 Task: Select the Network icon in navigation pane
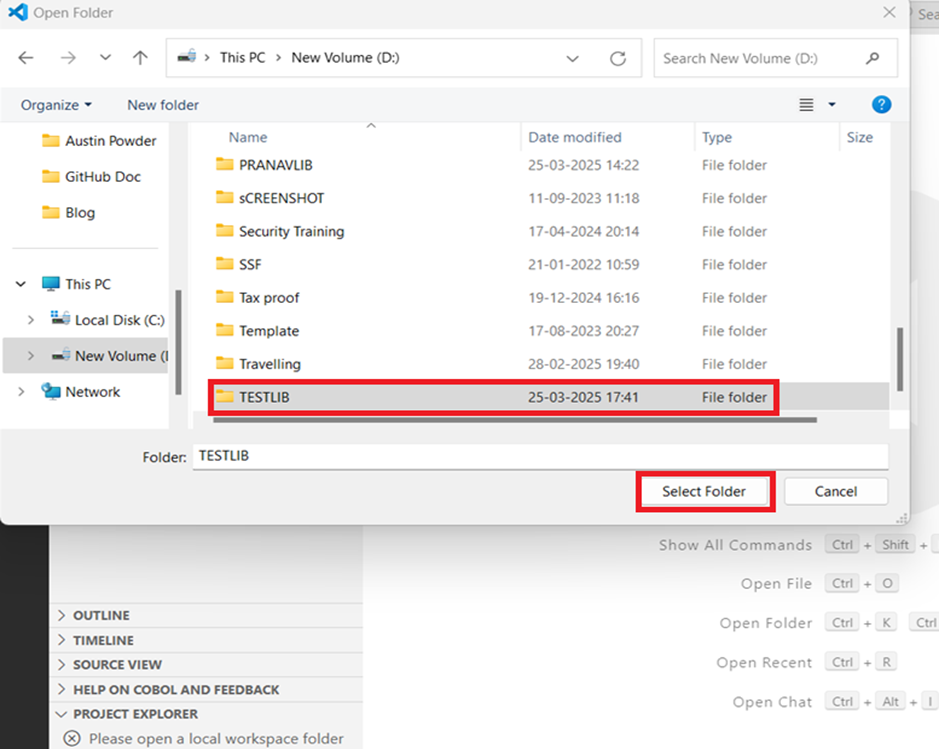[x=51, y=392]
